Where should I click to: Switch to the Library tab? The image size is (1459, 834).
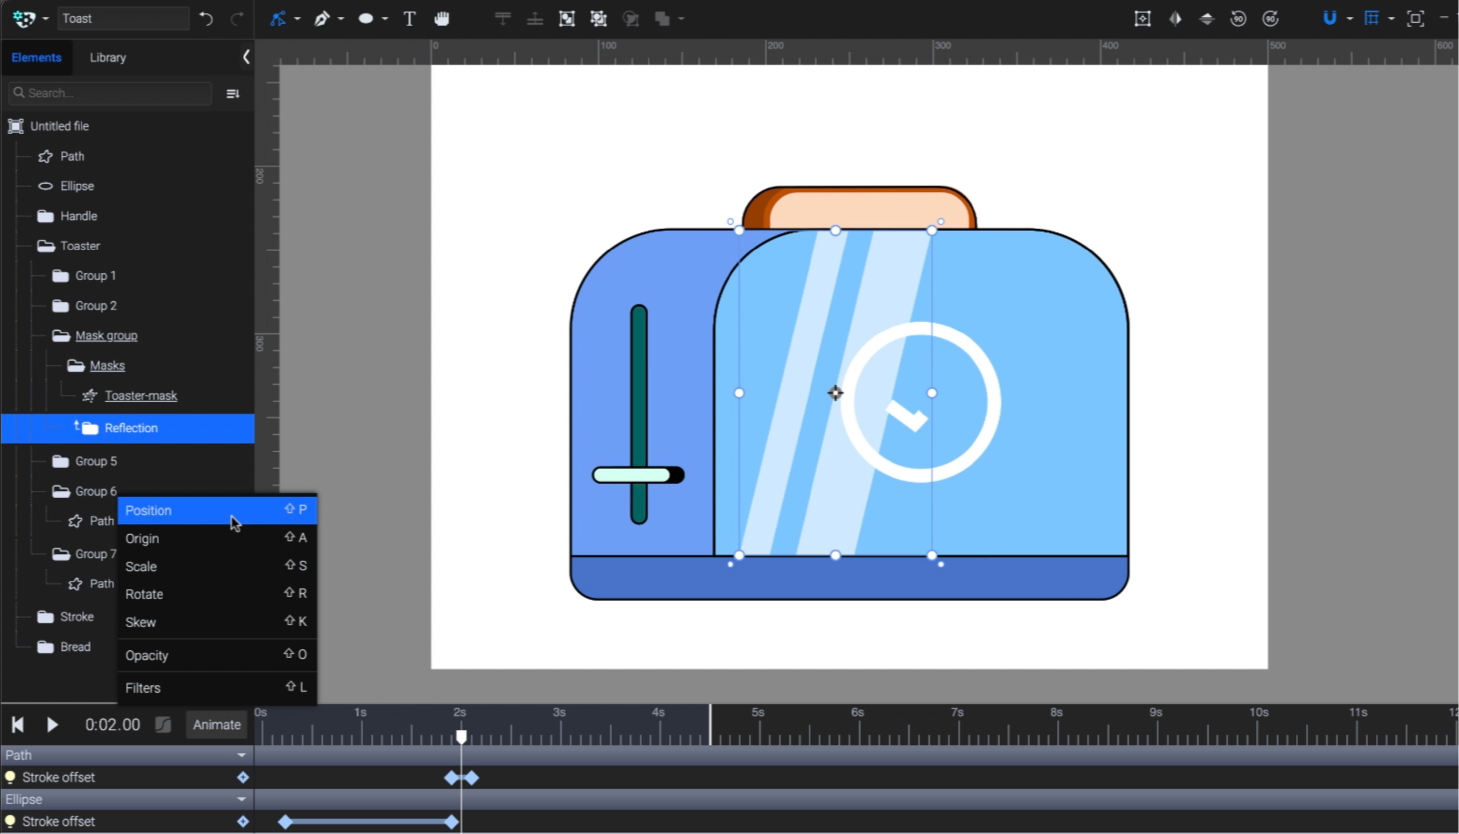(x=108, y=57)
